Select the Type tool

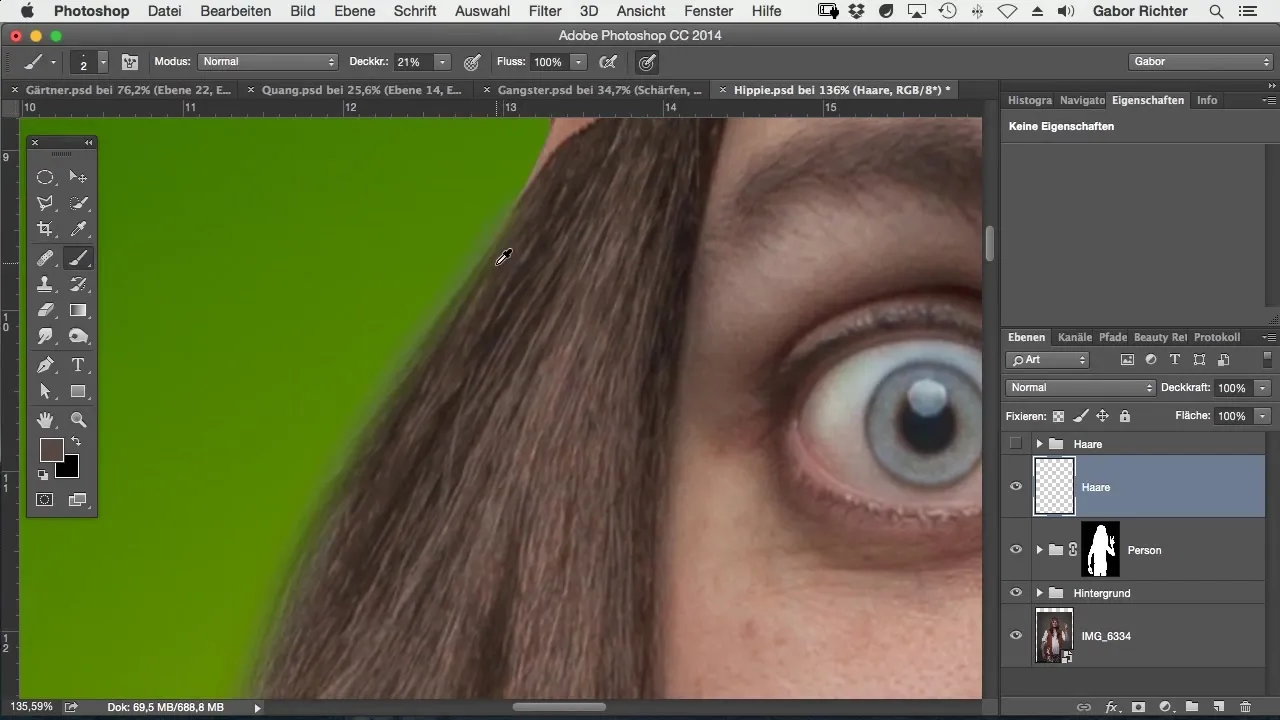pos(78,365)
